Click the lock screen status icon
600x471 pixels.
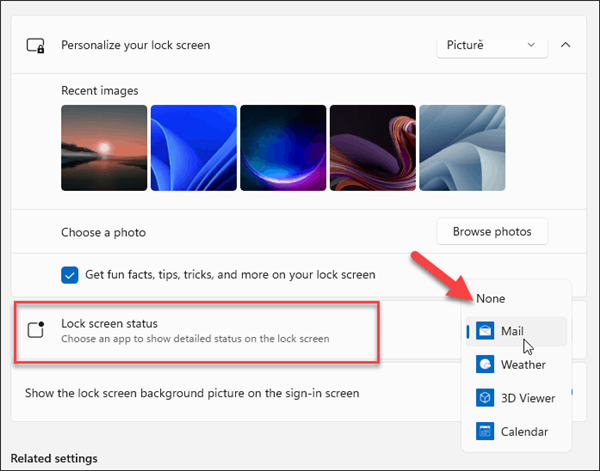[36, 330]
